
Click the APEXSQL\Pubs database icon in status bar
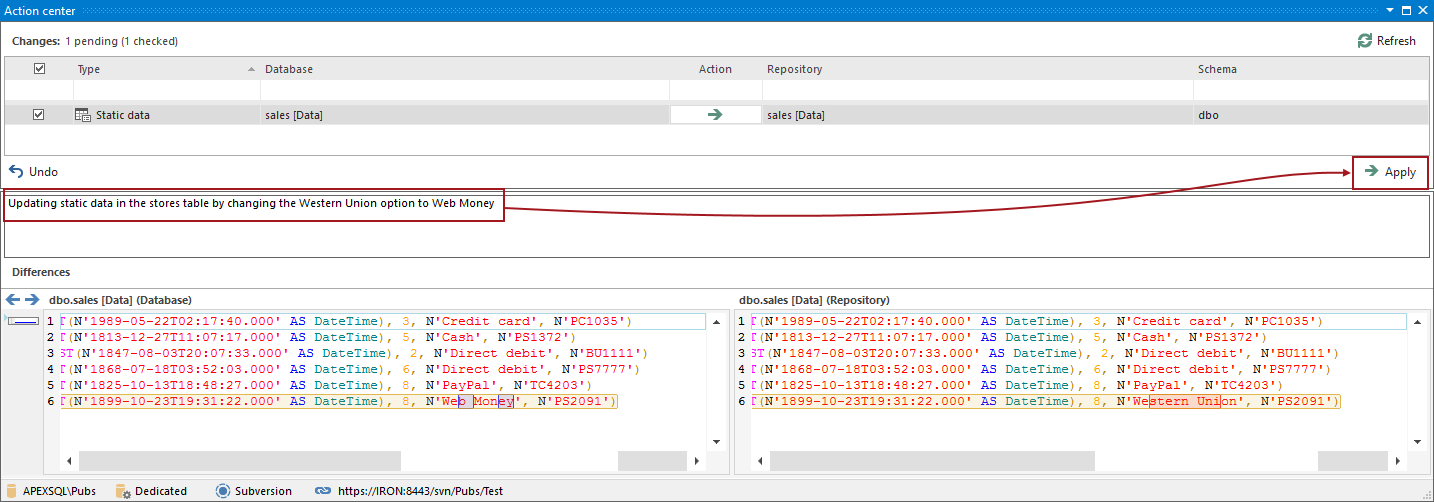10,491
